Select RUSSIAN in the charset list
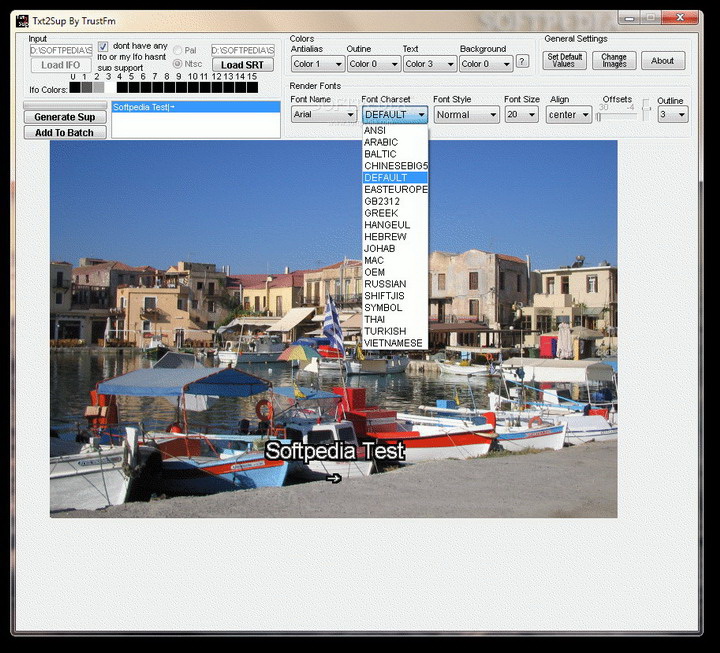This screenshot has height=653, width=720. (x=395, y=284)
